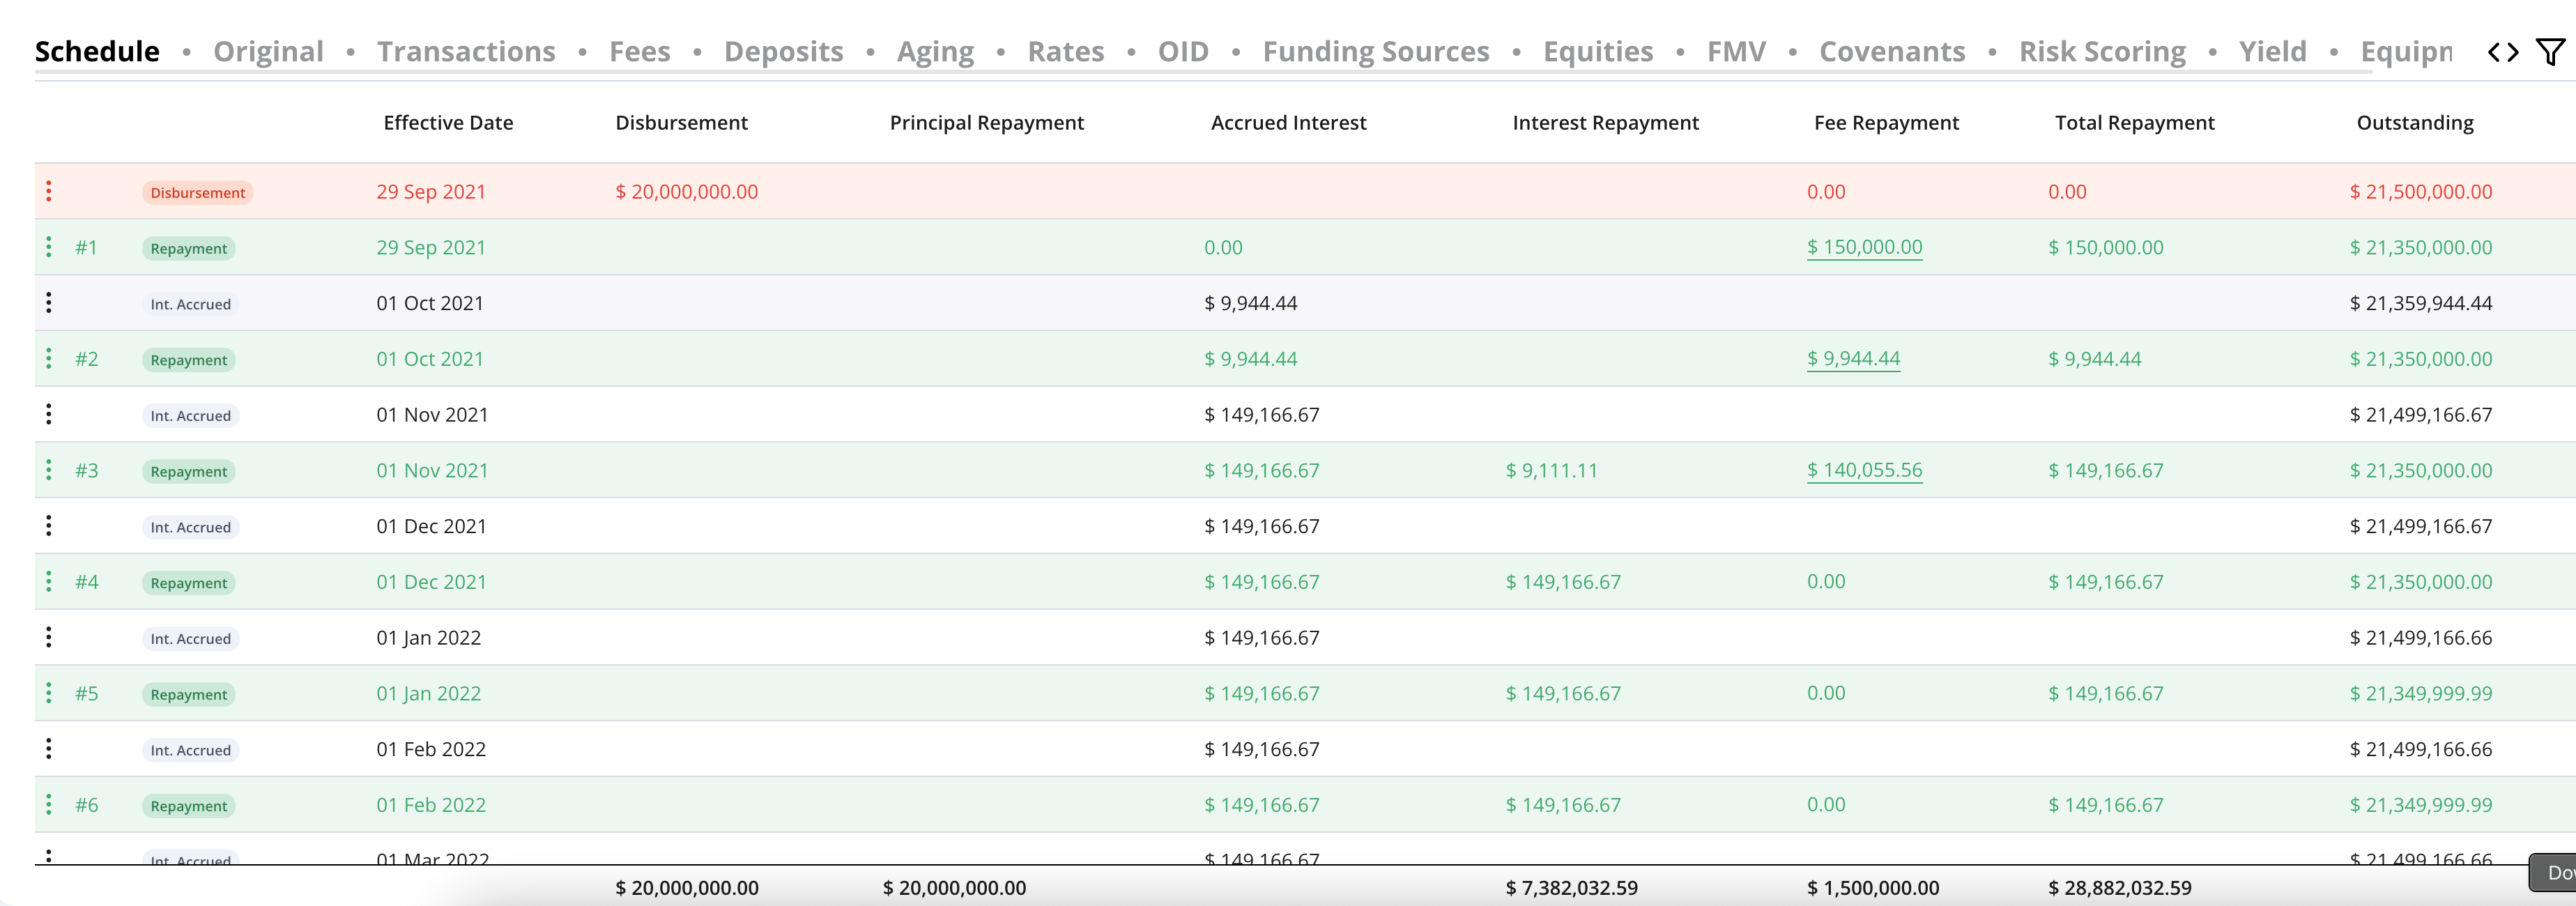Screen dimensions: 2576x906
Task: Click the tab scroll arrows icon
Action: pyautogui.click(x=2503, y=52)
